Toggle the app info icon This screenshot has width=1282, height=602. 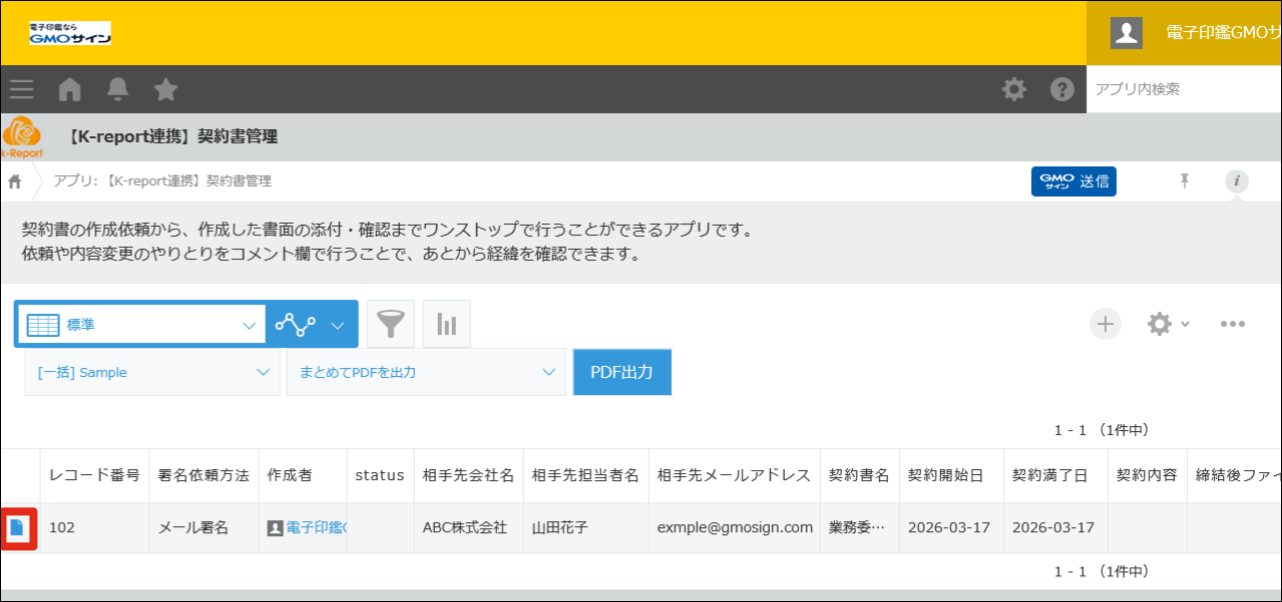1237,181
